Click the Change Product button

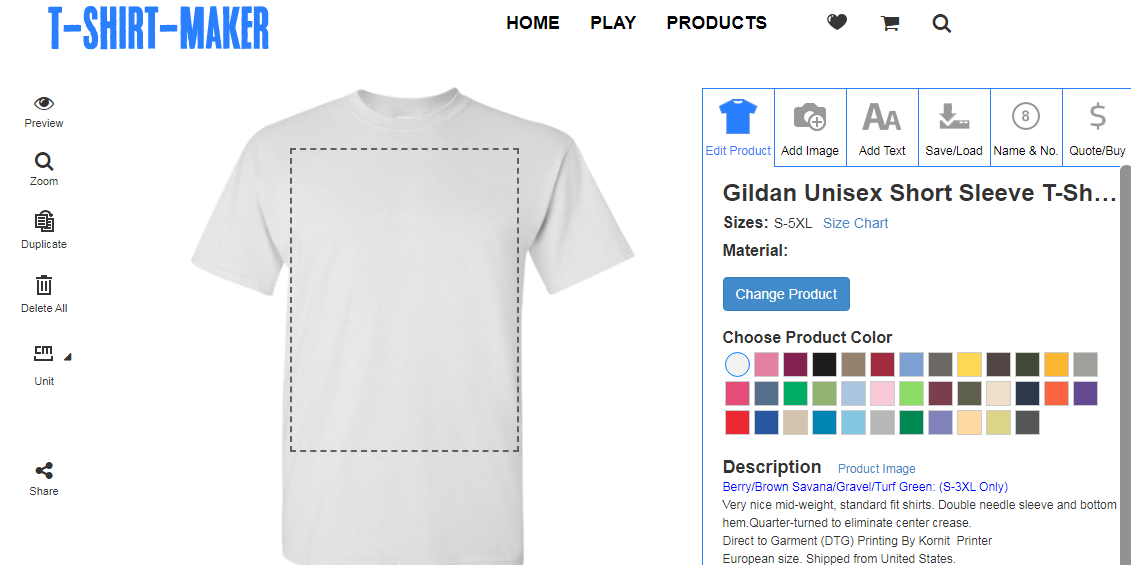(786, 294)
